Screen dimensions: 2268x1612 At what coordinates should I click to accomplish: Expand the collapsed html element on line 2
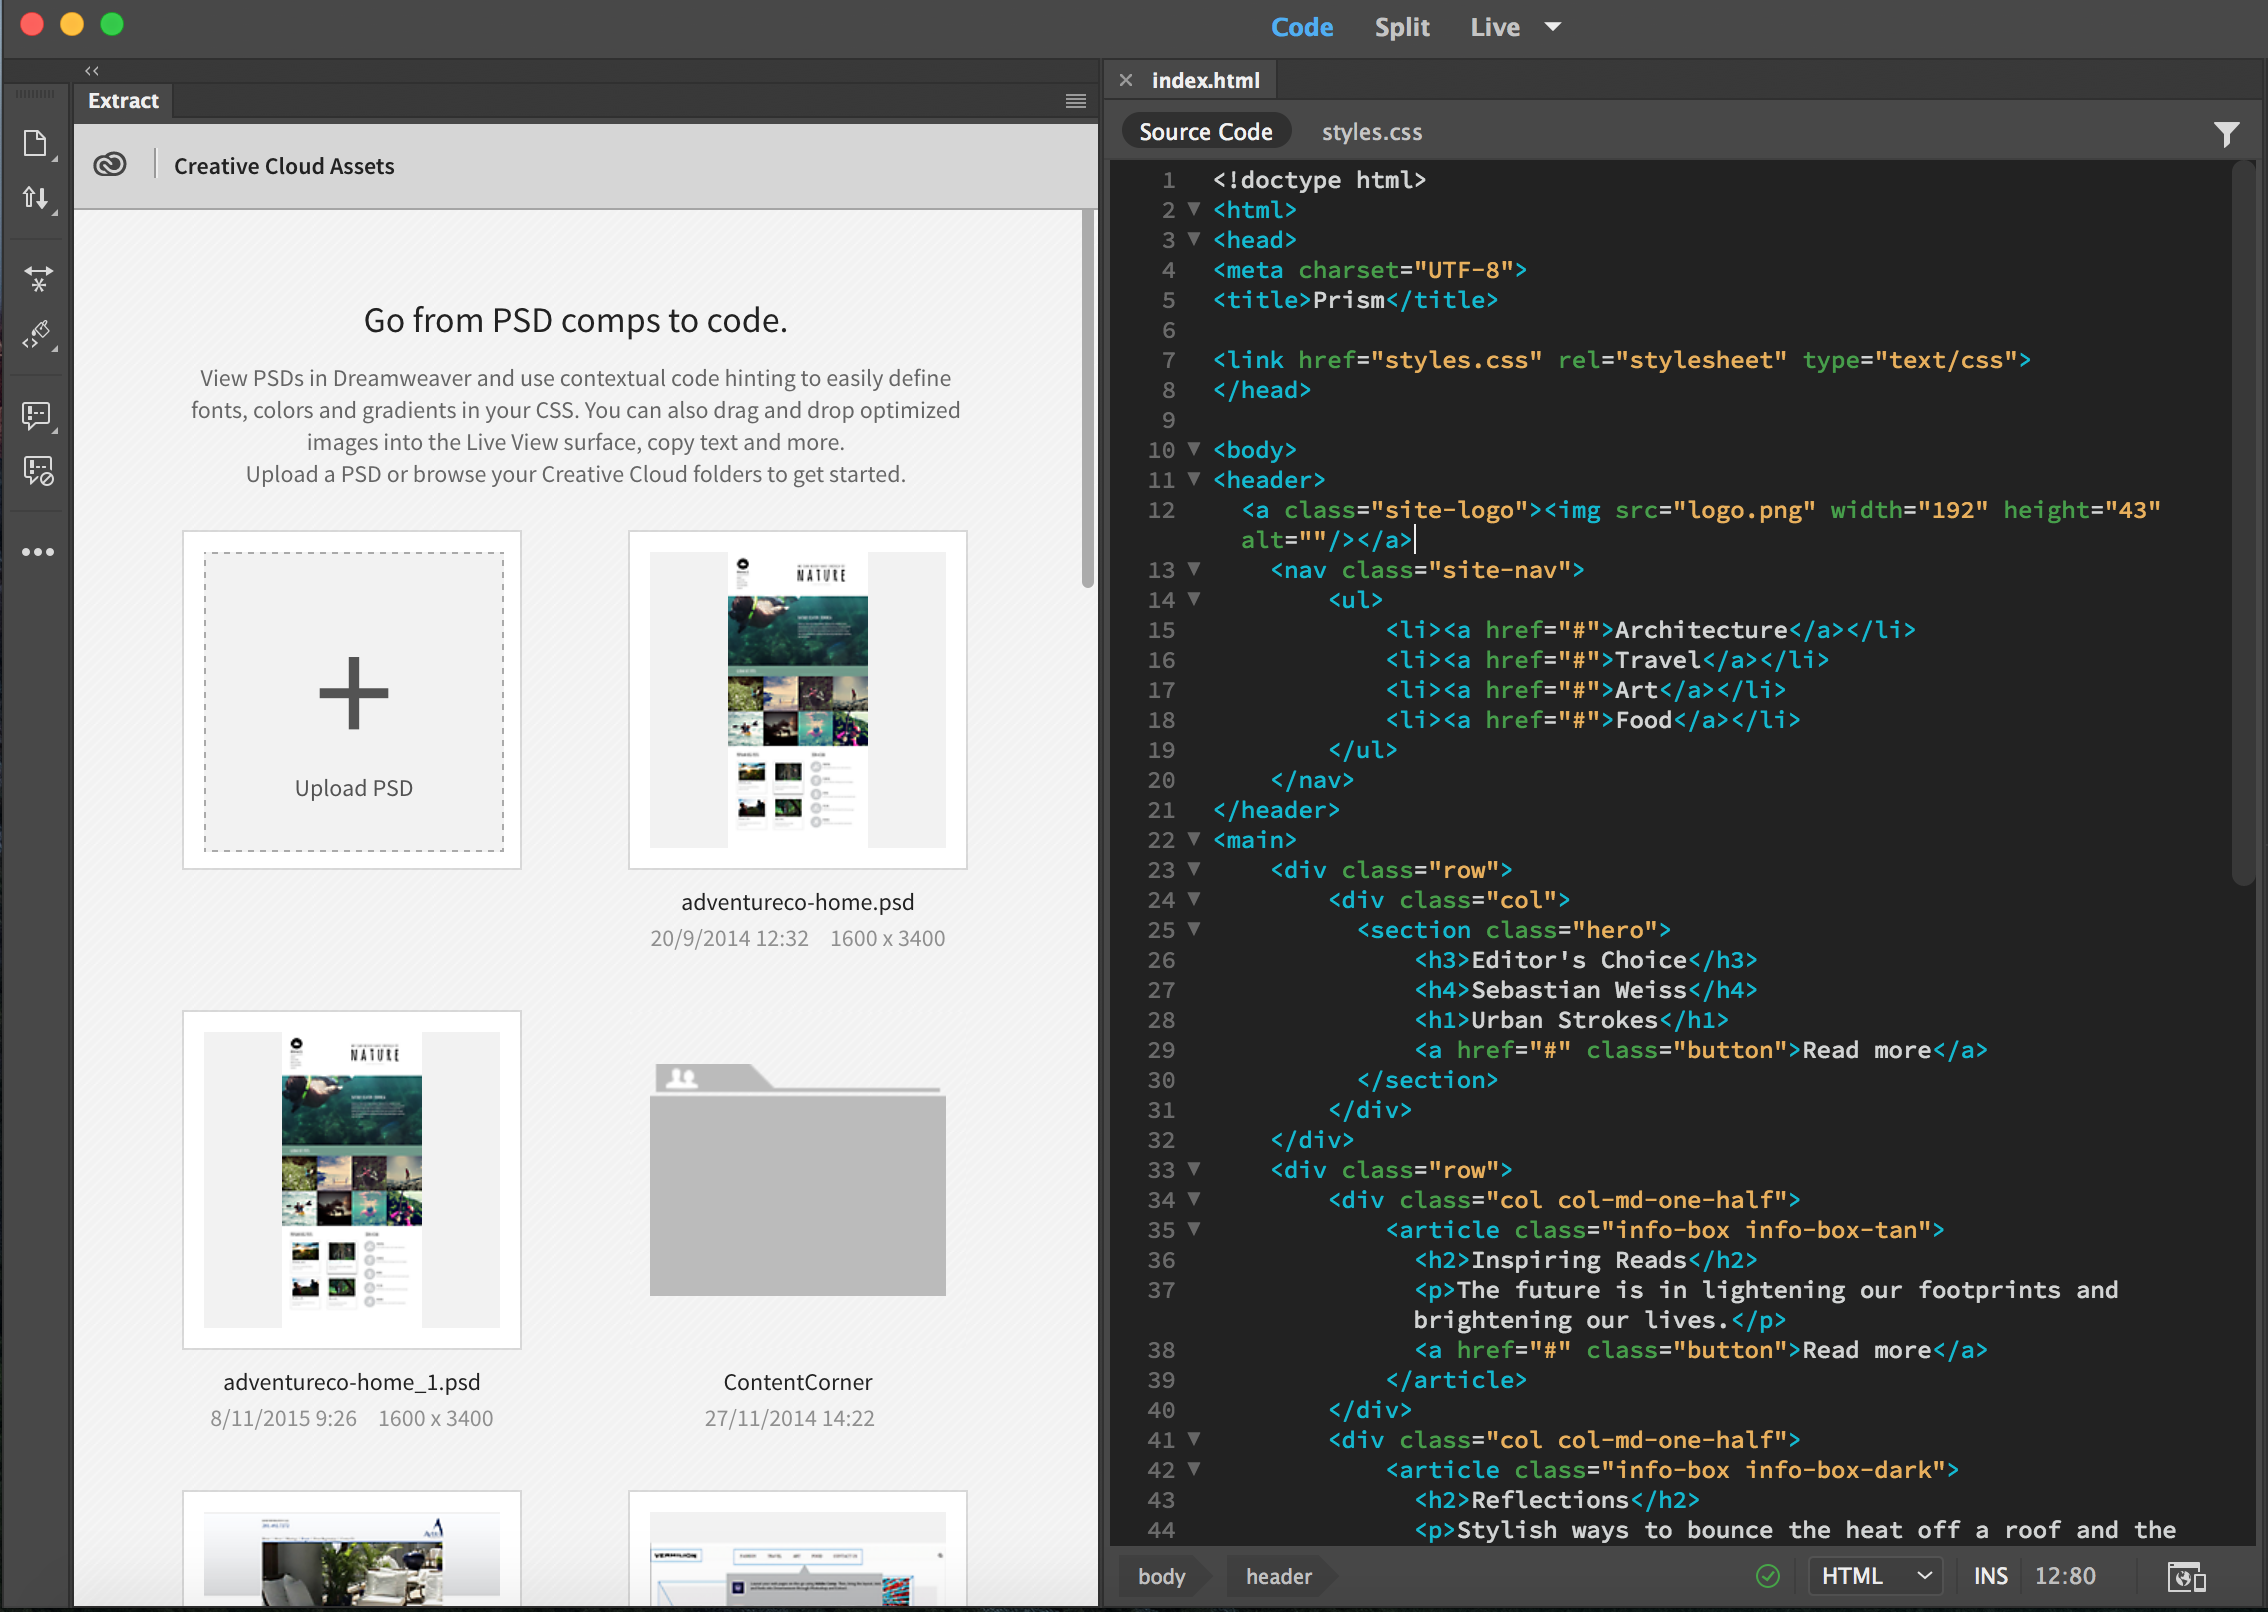click(x=1186, y=209)
